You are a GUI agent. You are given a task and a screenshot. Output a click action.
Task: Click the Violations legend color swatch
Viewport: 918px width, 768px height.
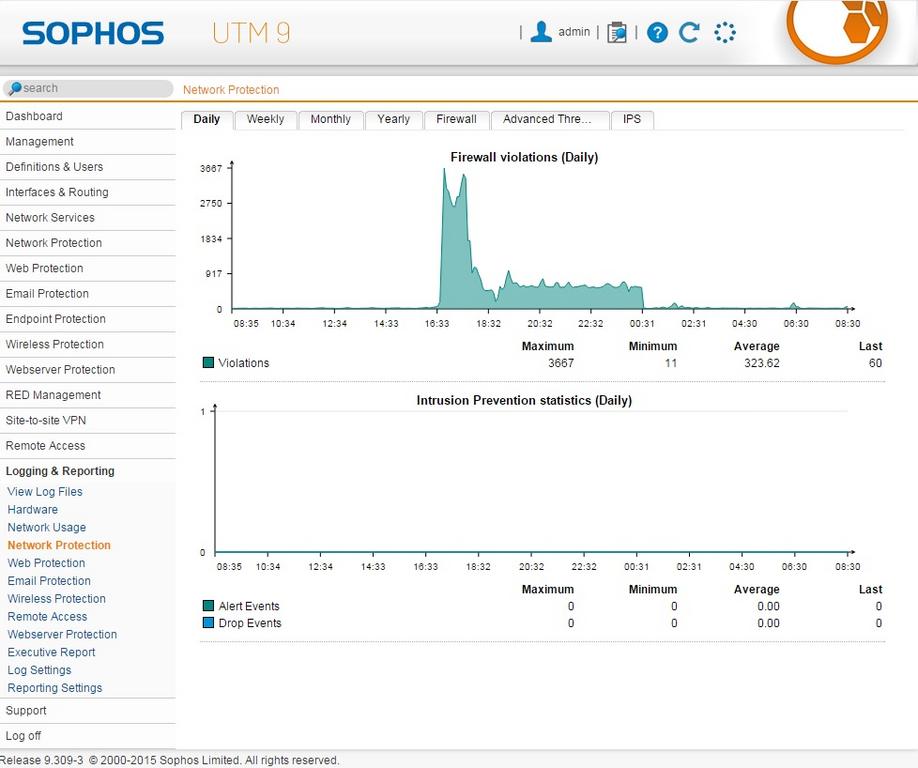coord(208,362)
